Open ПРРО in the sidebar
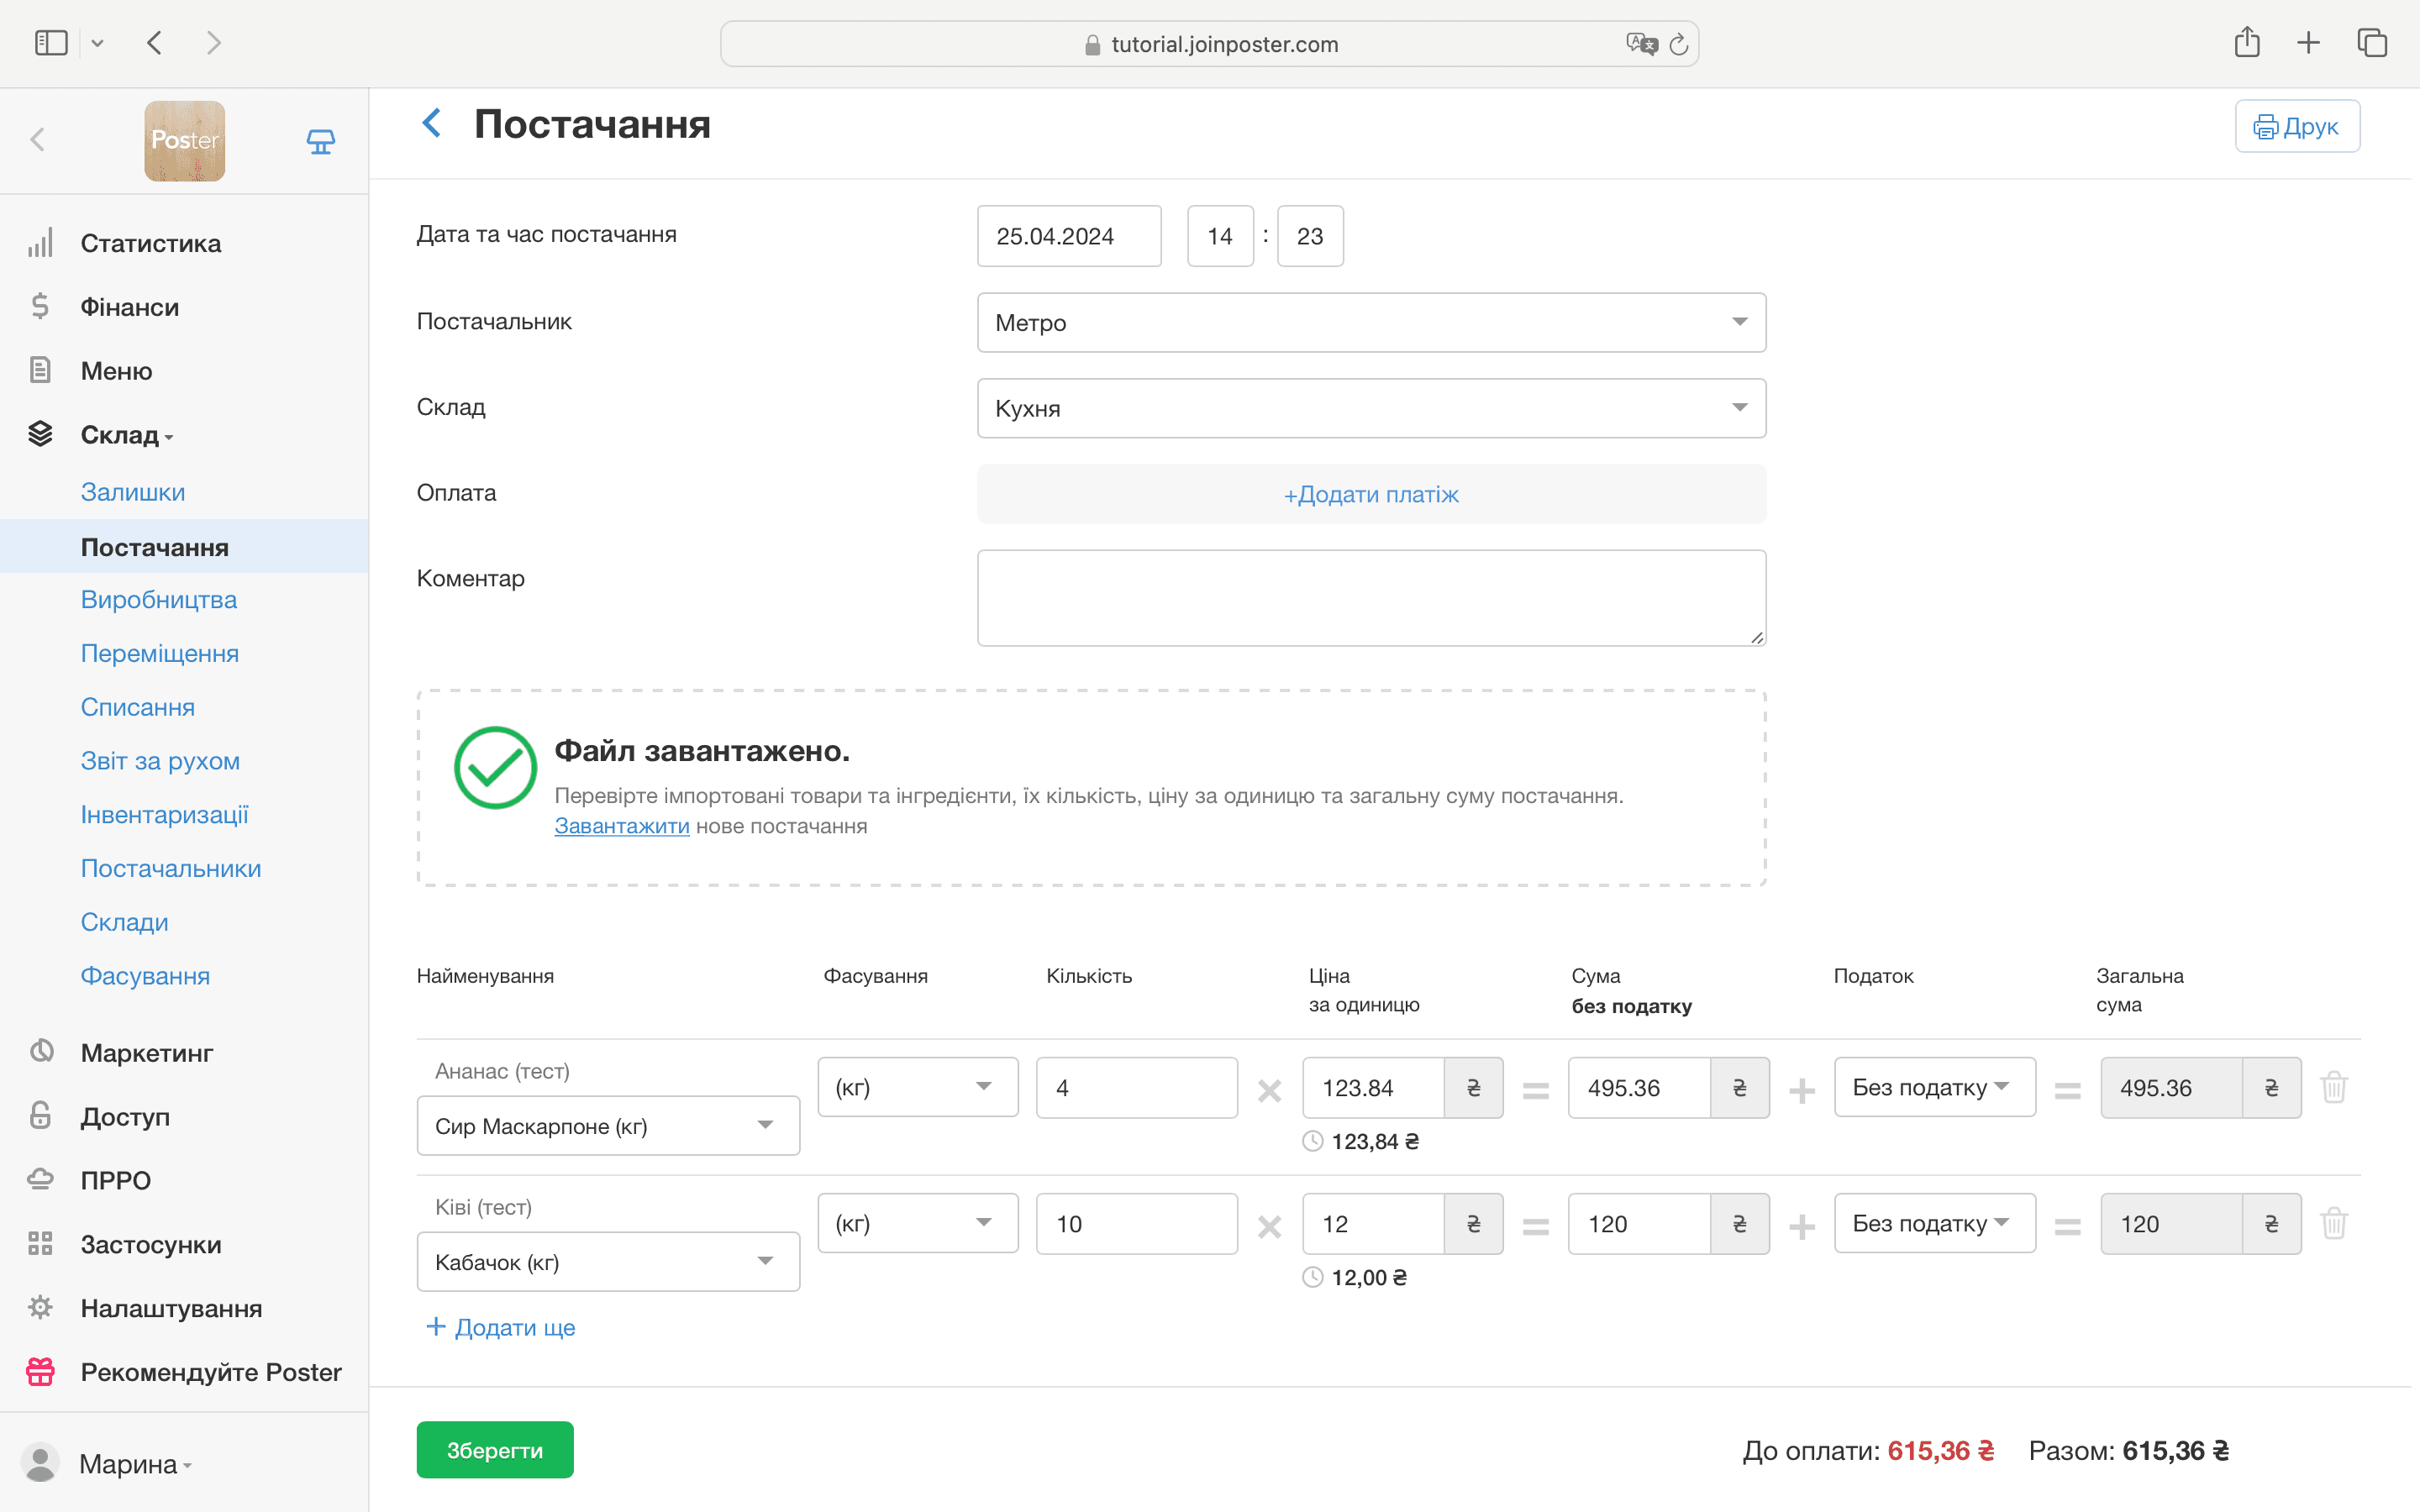The image size is (2420, 1512). [116, 1181]
